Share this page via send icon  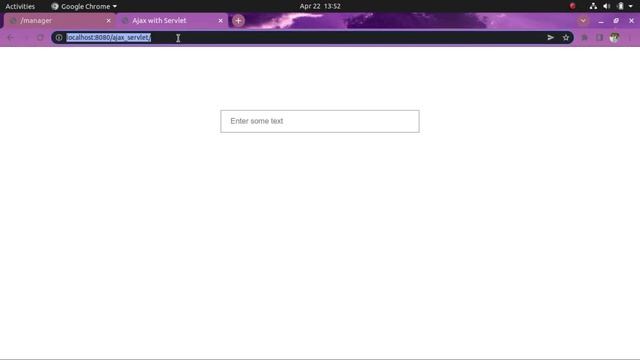(x=551, y=38)
